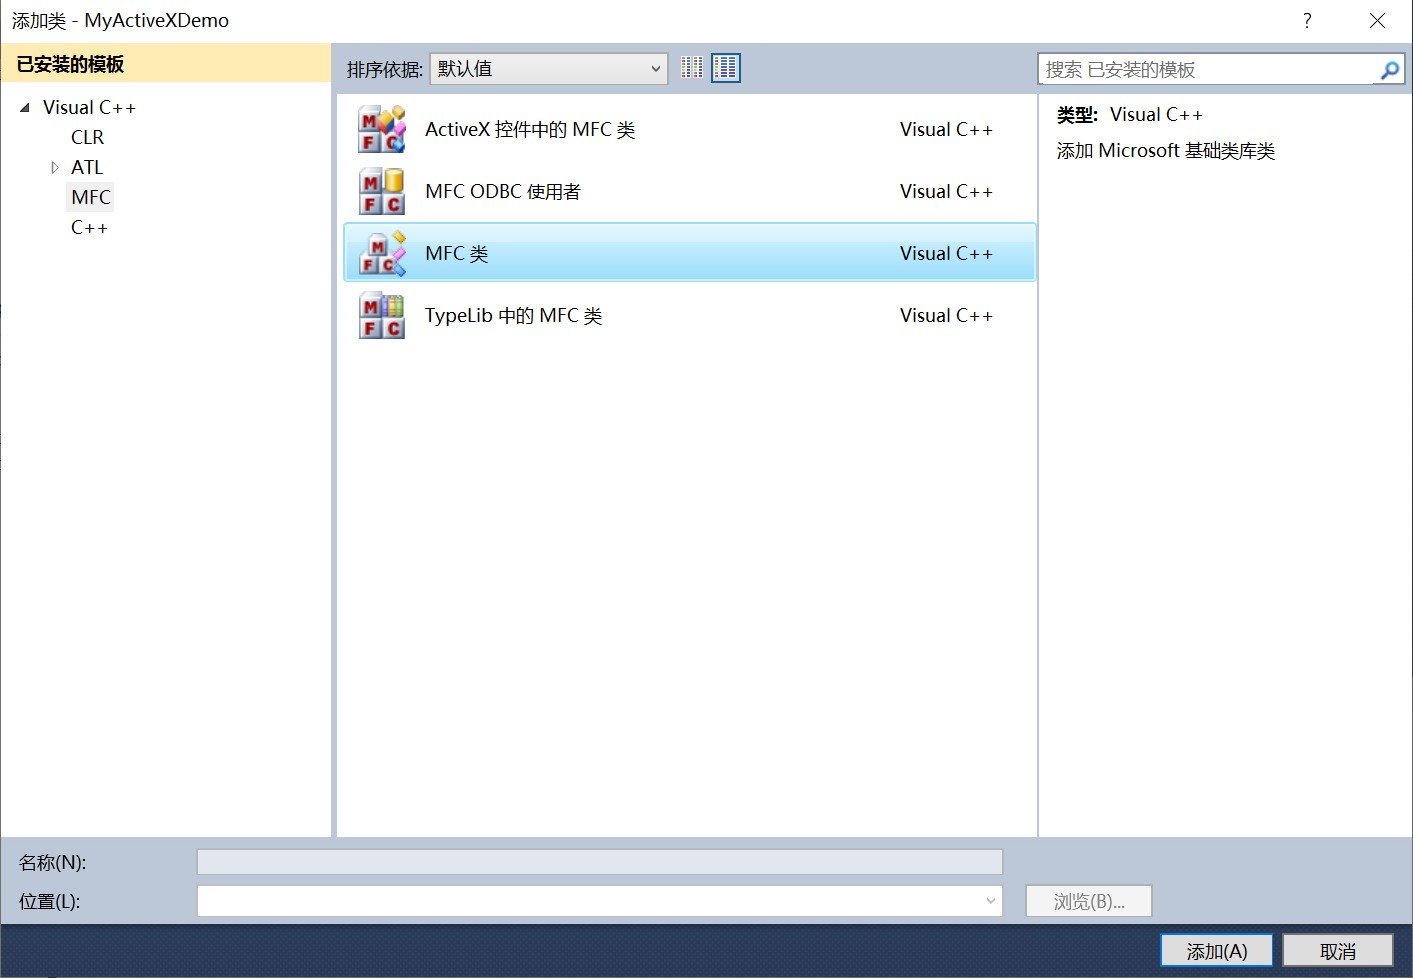Click the 已安装的模板 header

(166, 64)
